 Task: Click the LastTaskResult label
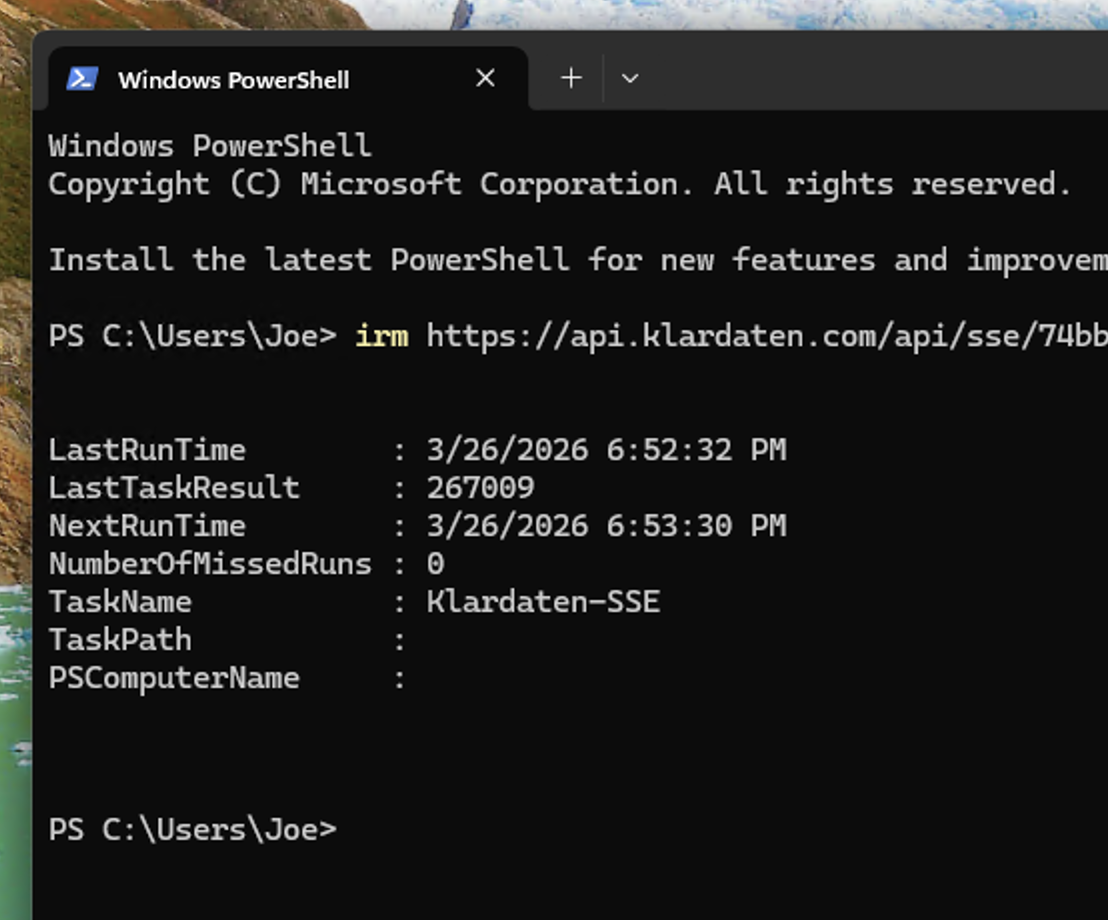[174, 488]
